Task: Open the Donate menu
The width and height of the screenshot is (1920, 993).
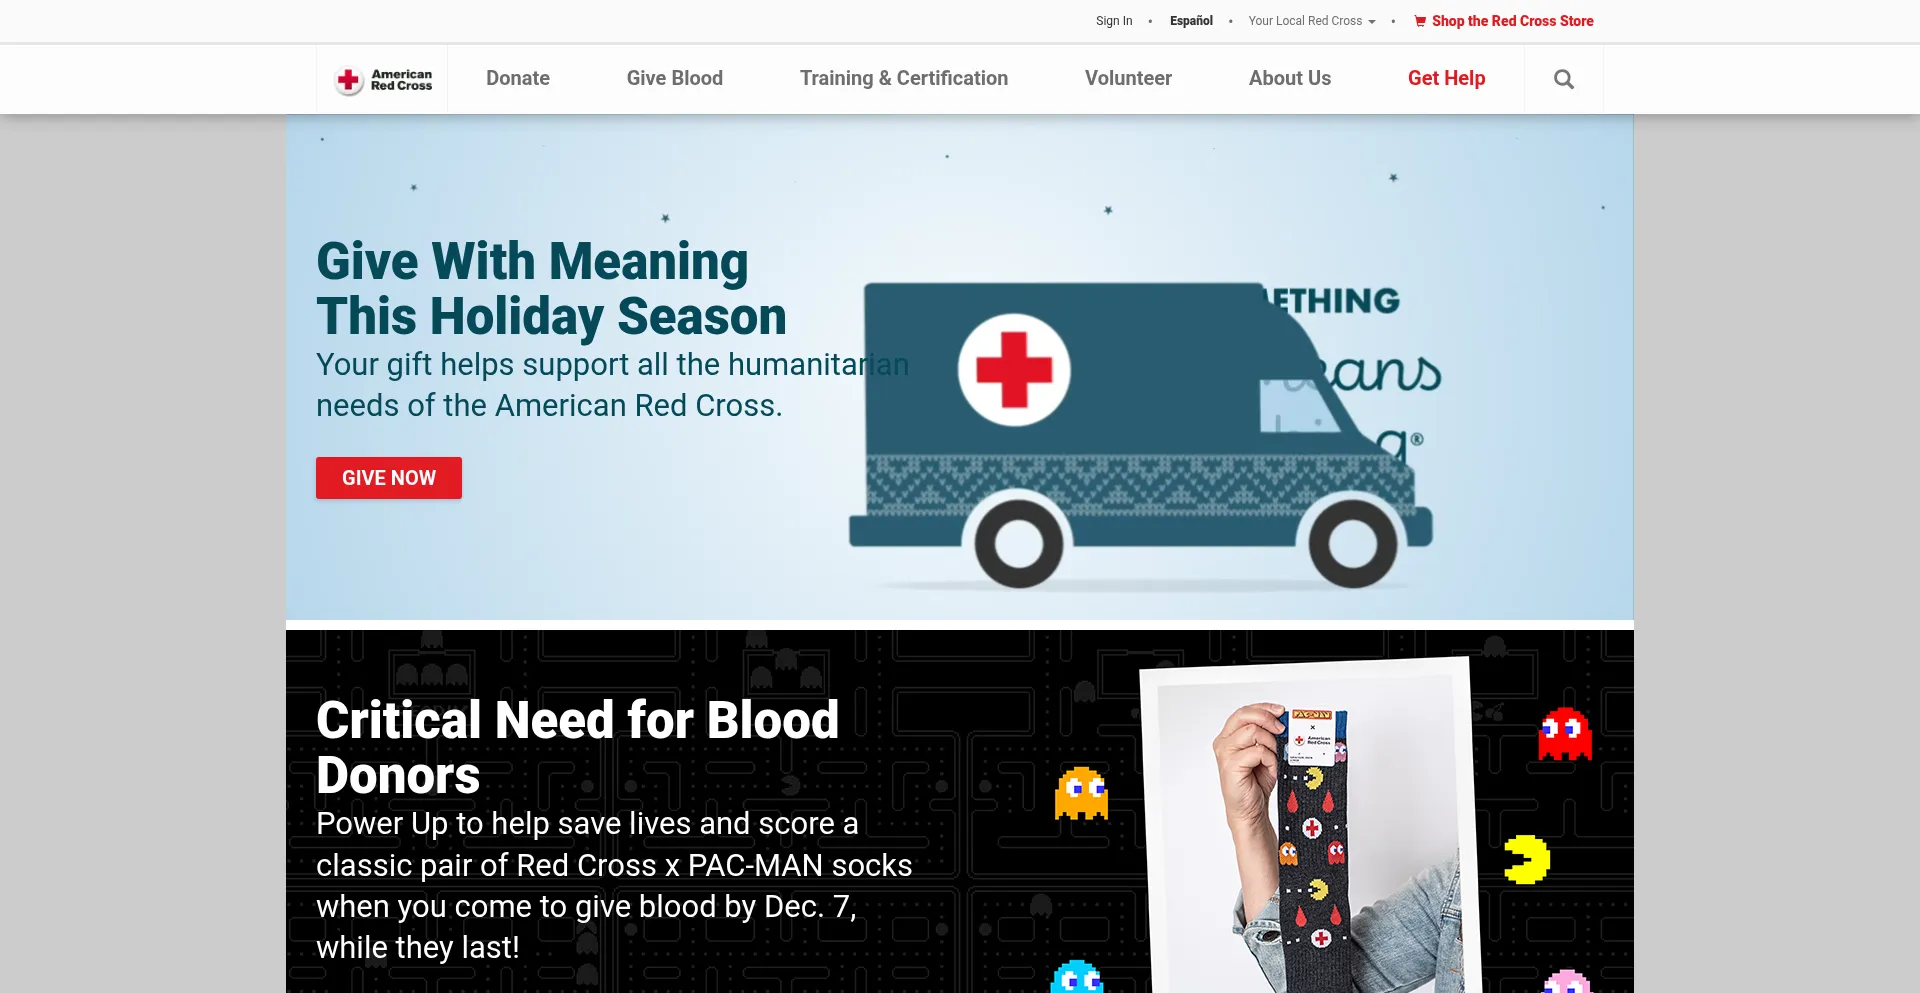Action: point(518,78)
